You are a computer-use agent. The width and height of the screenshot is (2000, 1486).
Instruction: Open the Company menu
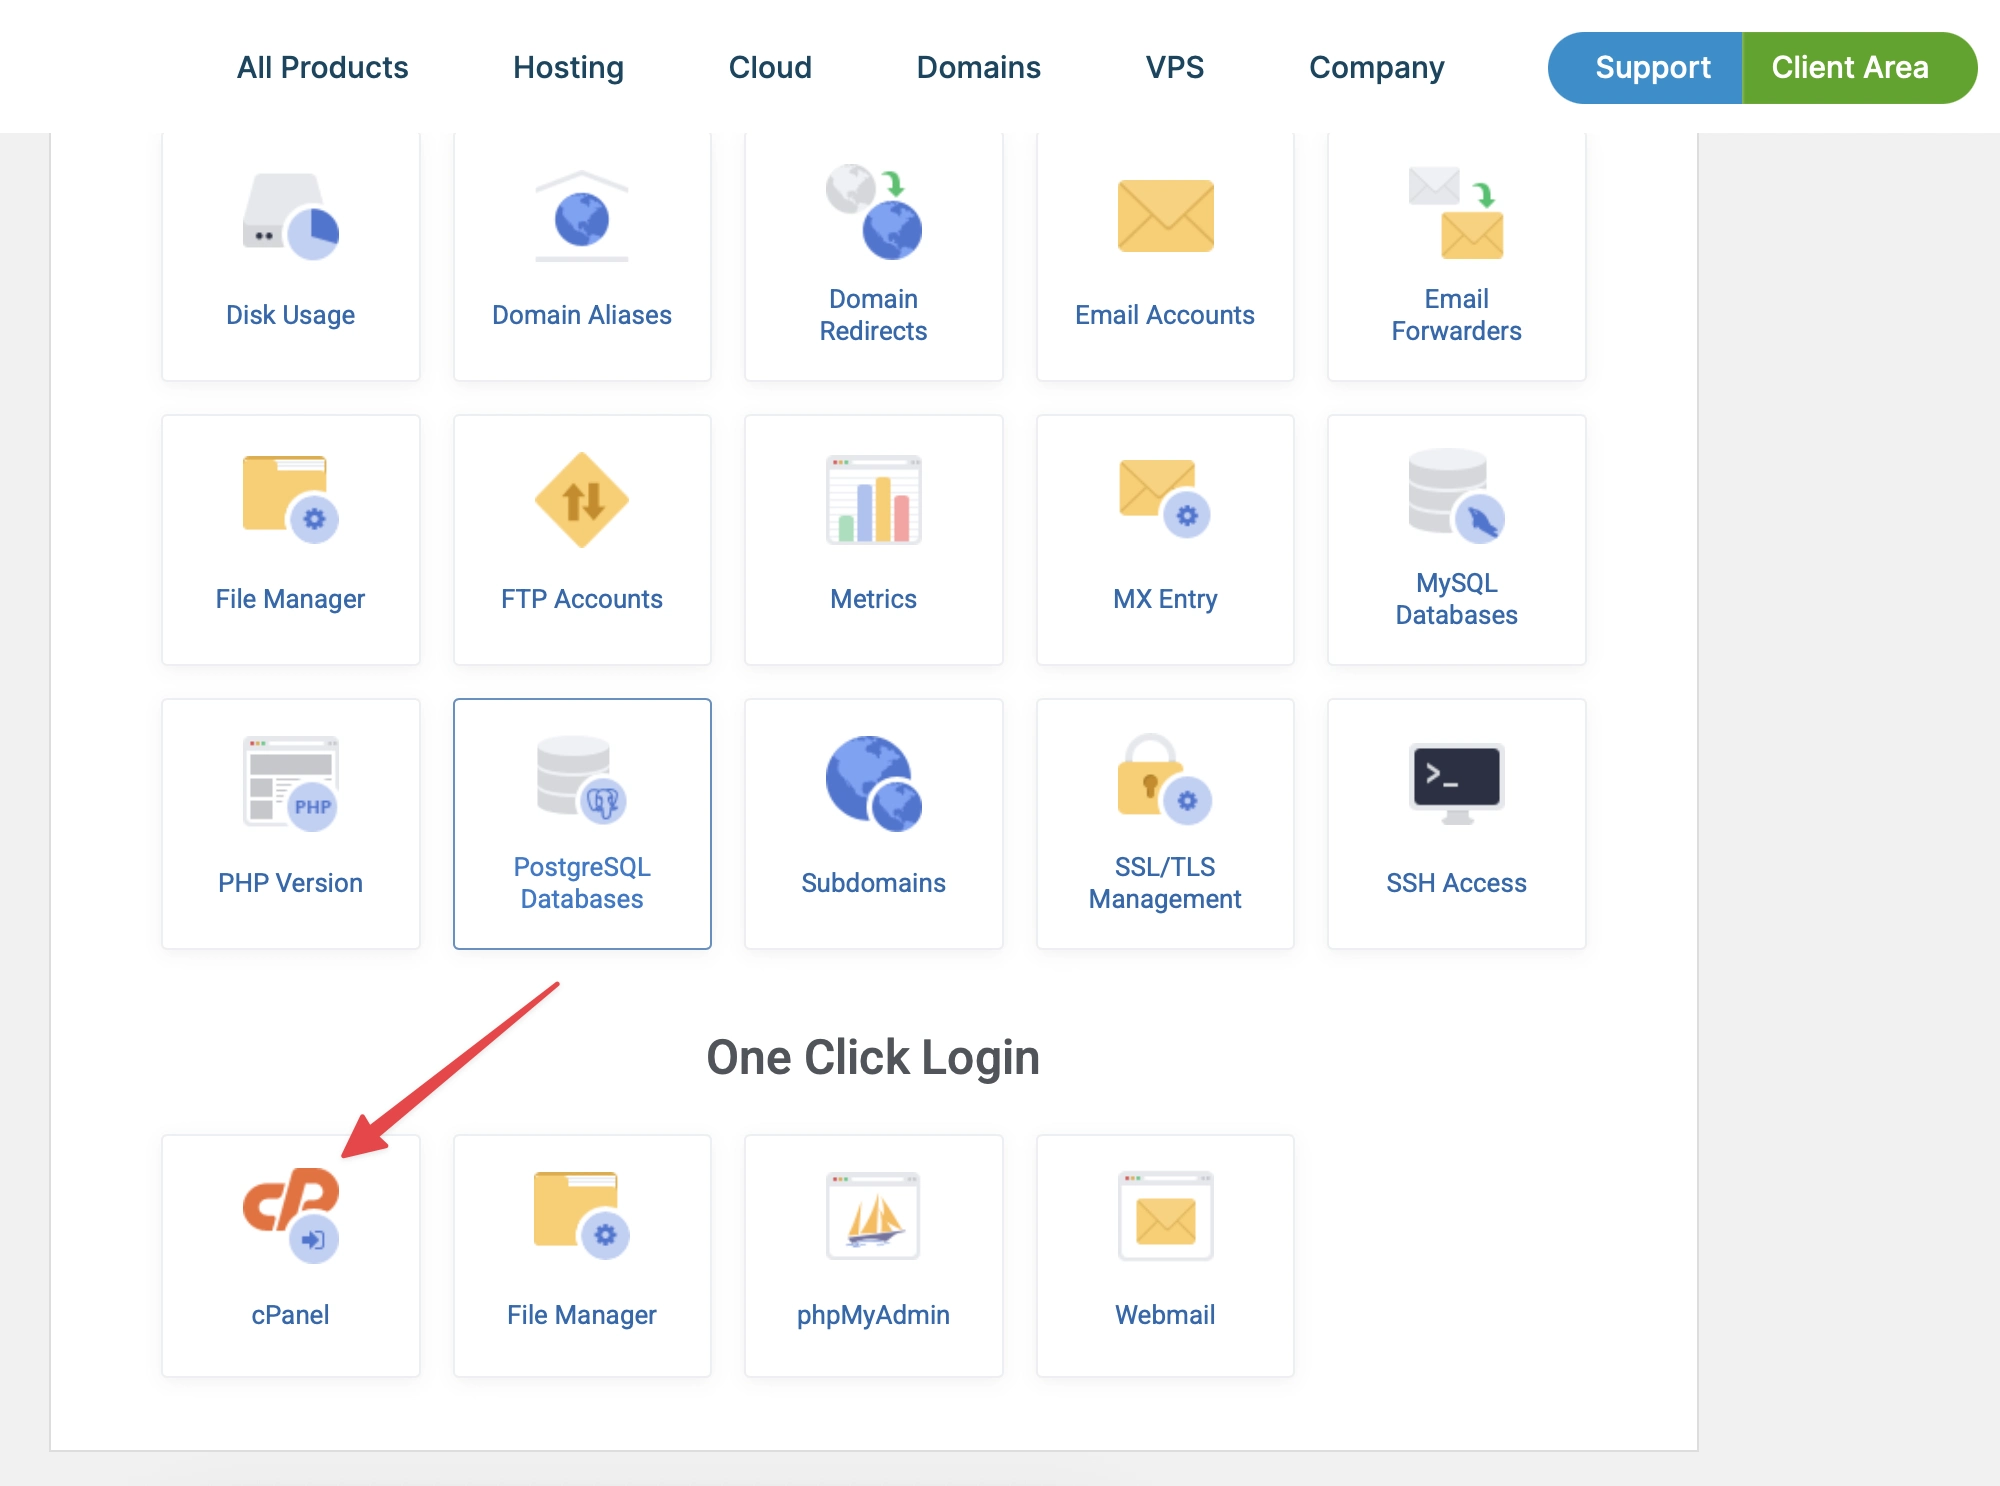1377,67
